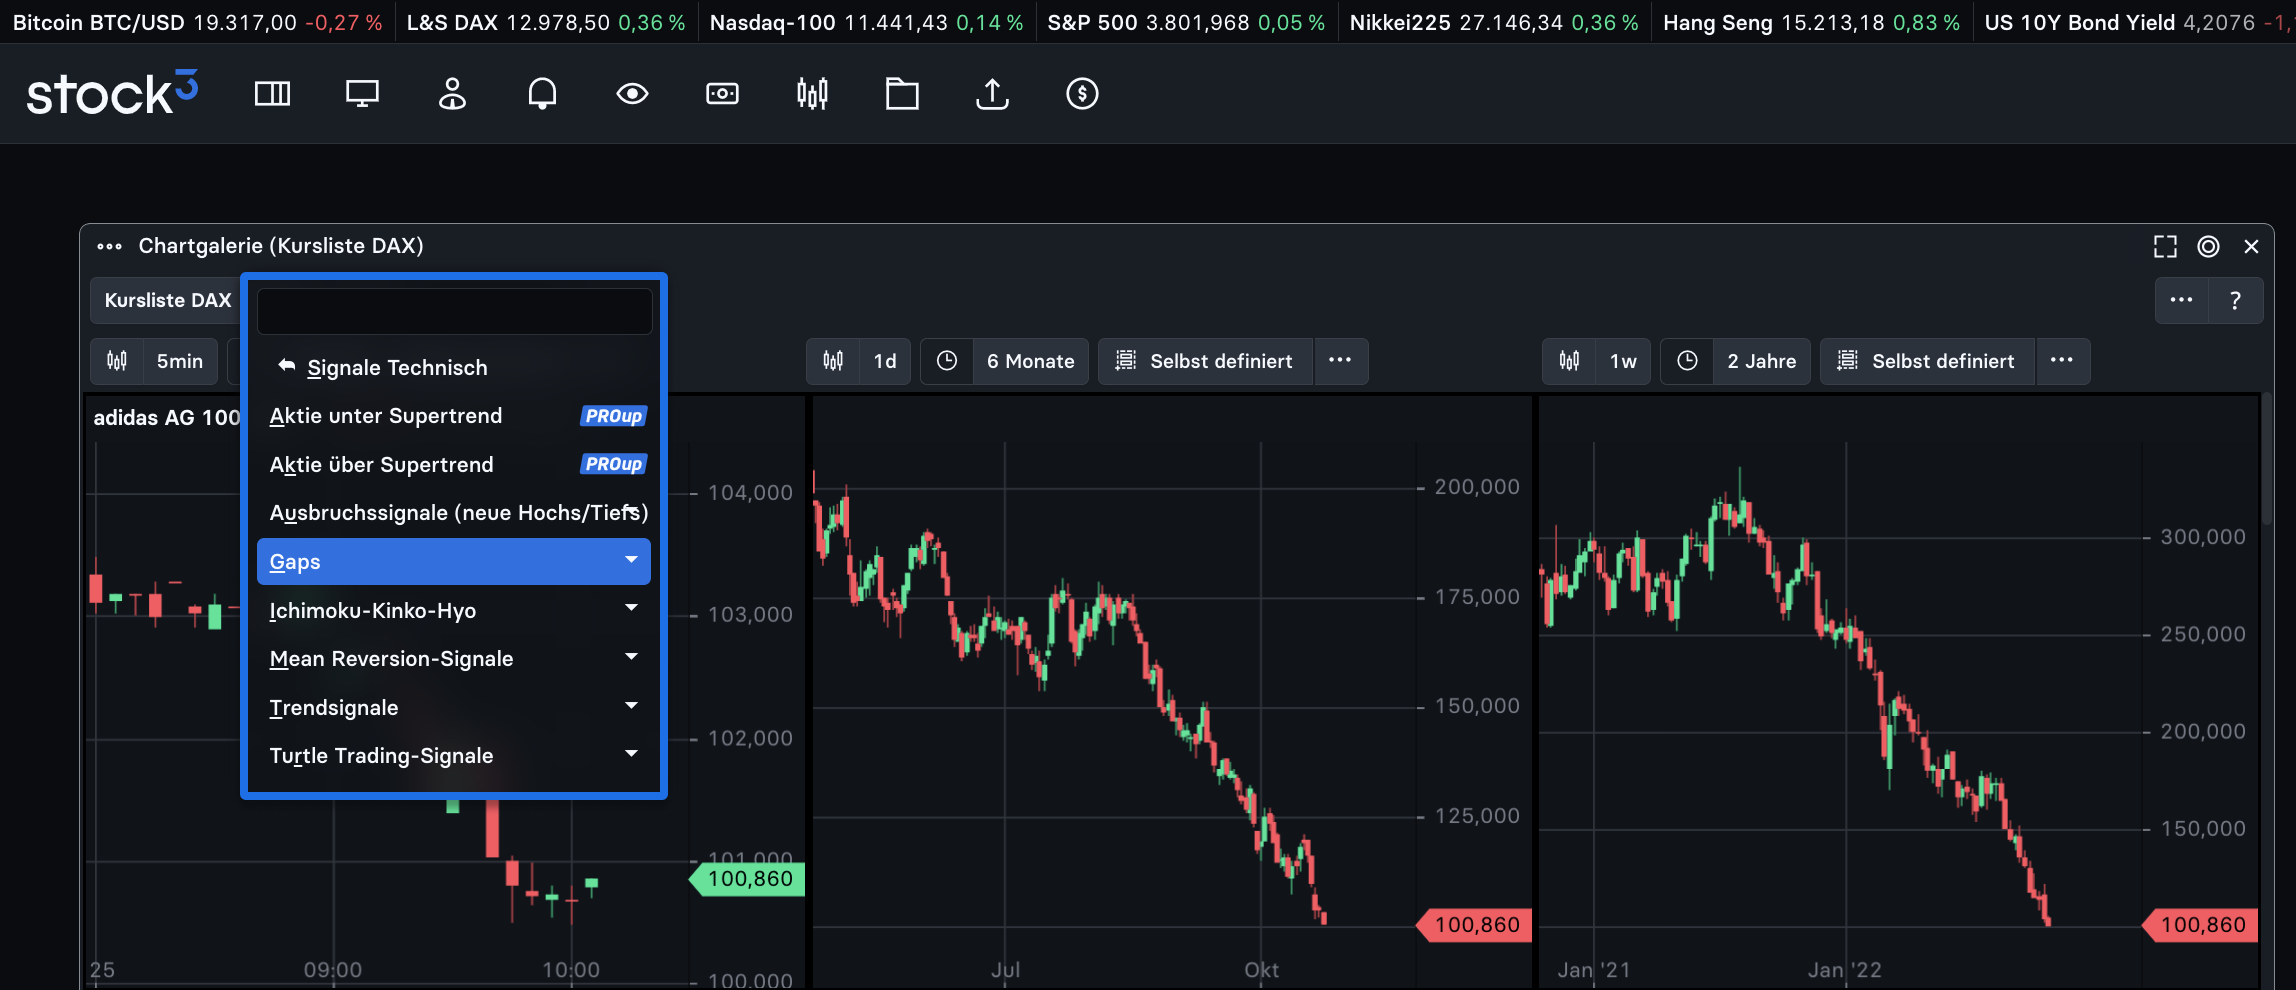Click the candlestick icon beside 1w

pyautogui.click(x=1569, y=361)
